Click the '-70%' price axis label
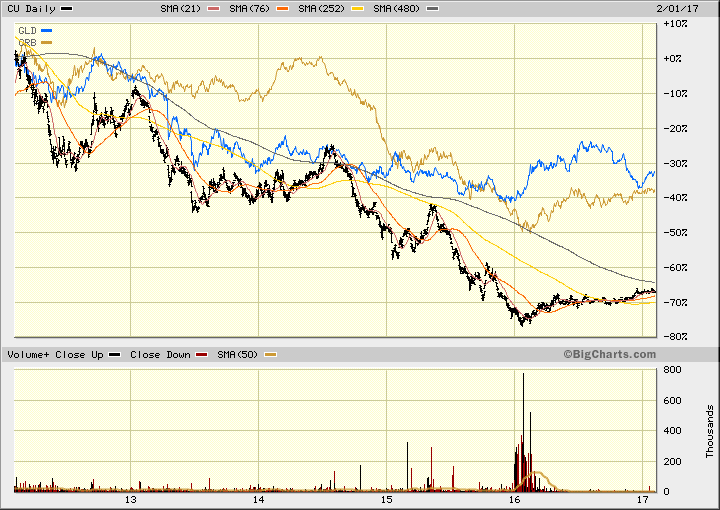The width and height of the screenshot is (720, 510). pos(675,303)
